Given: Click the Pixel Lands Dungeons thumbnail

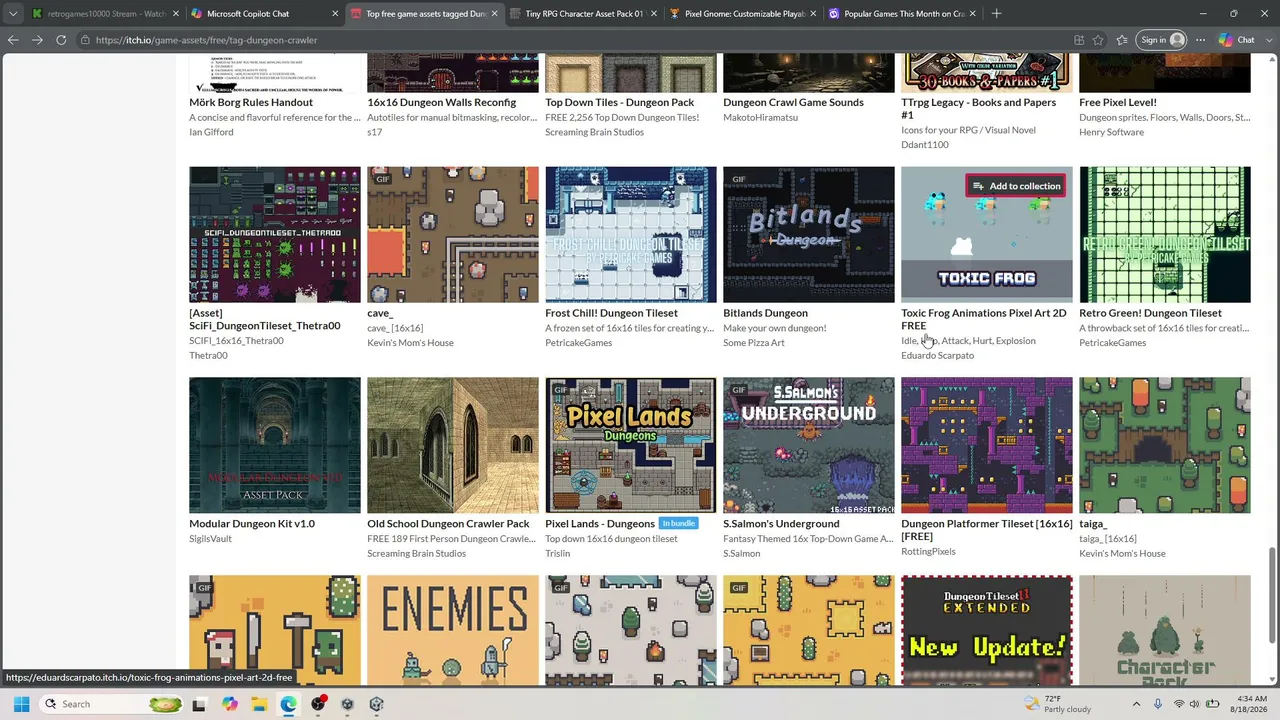Looking at the screenshot, I should click(631, 445).
